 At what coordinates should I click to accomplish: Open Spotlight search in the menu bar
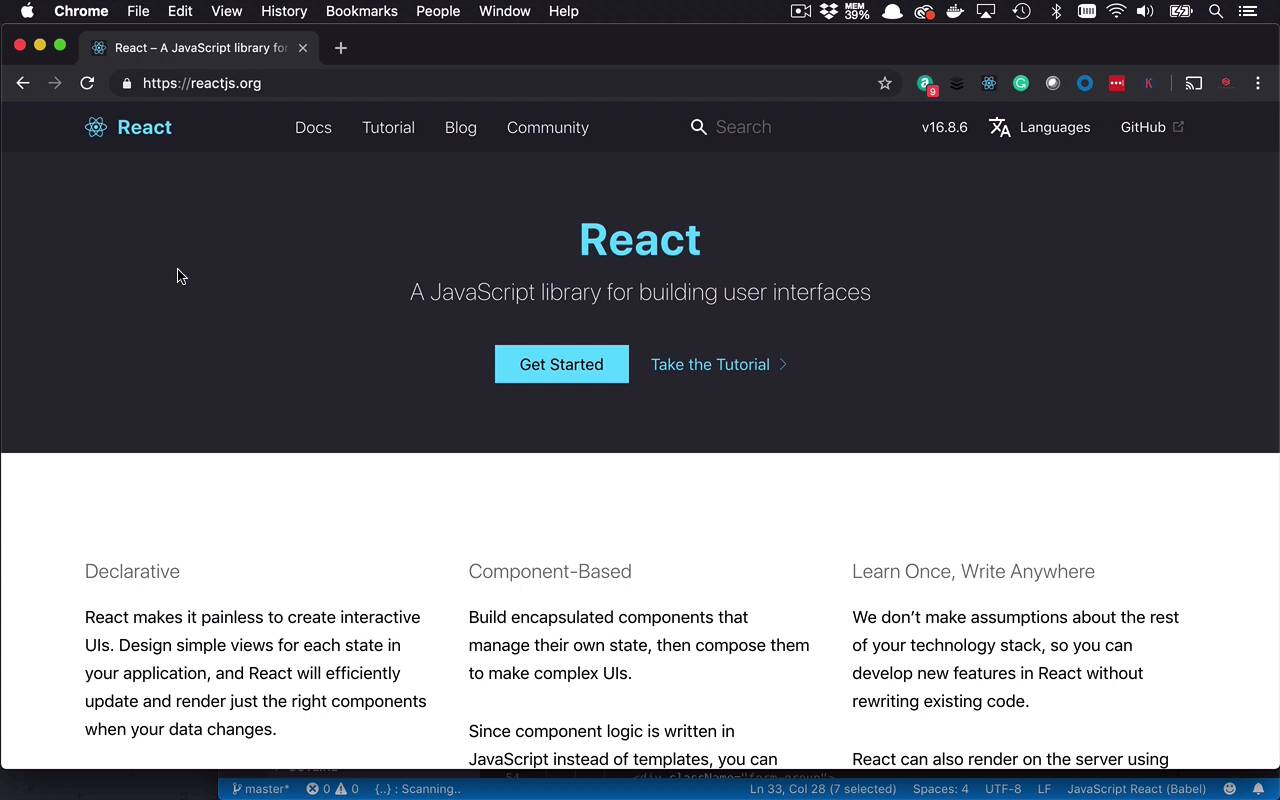(1216, 11)
